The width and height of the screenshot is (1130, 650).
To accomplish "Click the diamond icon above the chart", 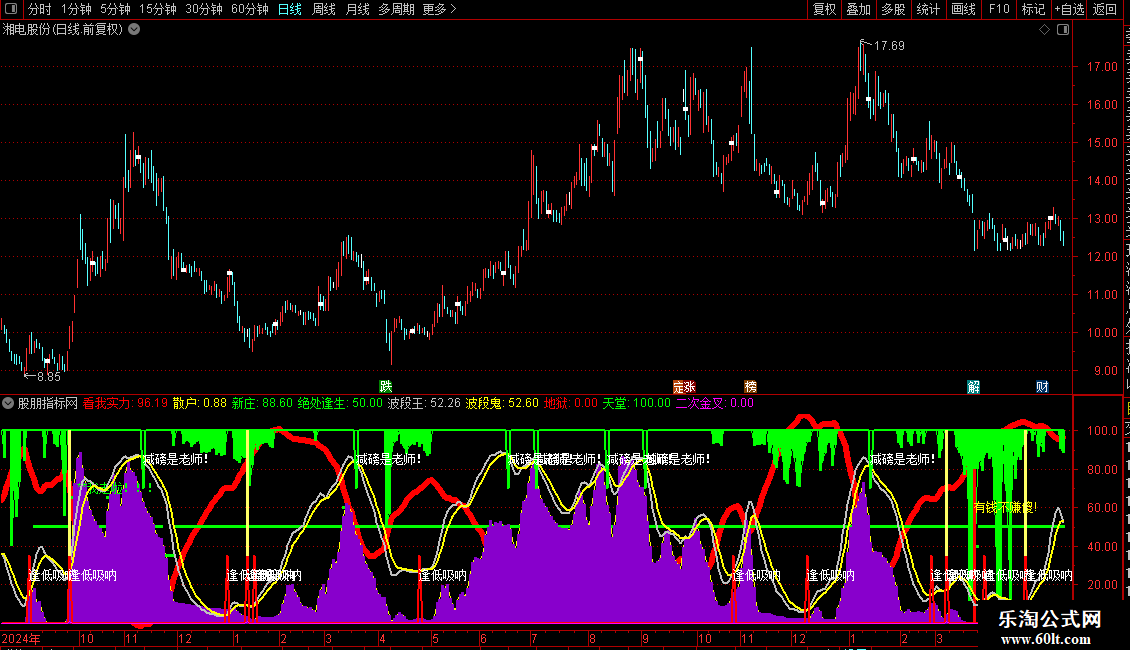I will (x=1044, y=30).
